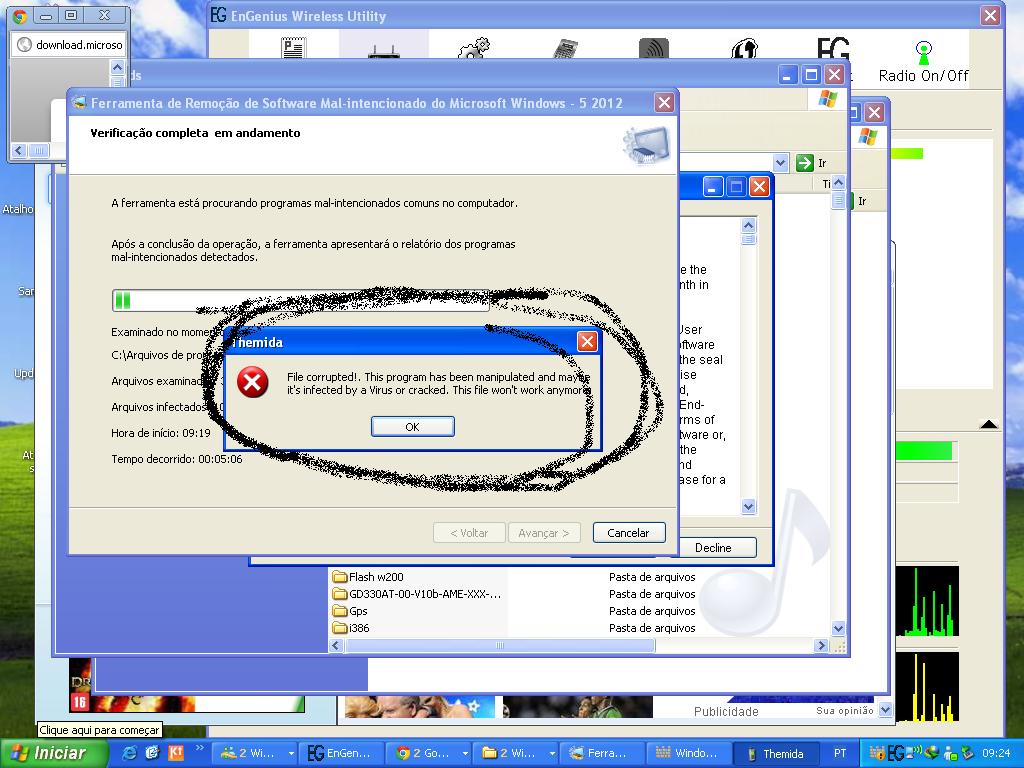Image resolution: width=1024 pixels, height=768 pixels.
Task: Open the profile page icon in EnGenius toolbar
Action: [293, 48]
